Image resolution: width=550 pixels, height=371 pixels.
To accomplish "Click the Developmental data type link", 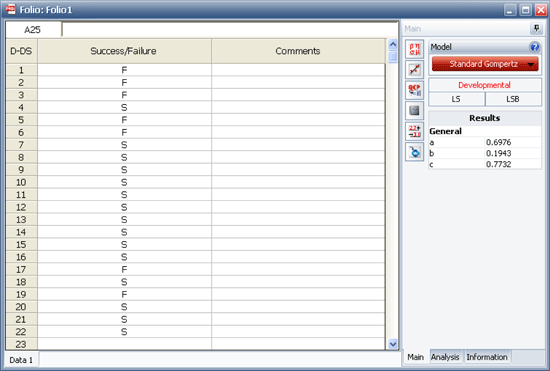I will (484, 85).
